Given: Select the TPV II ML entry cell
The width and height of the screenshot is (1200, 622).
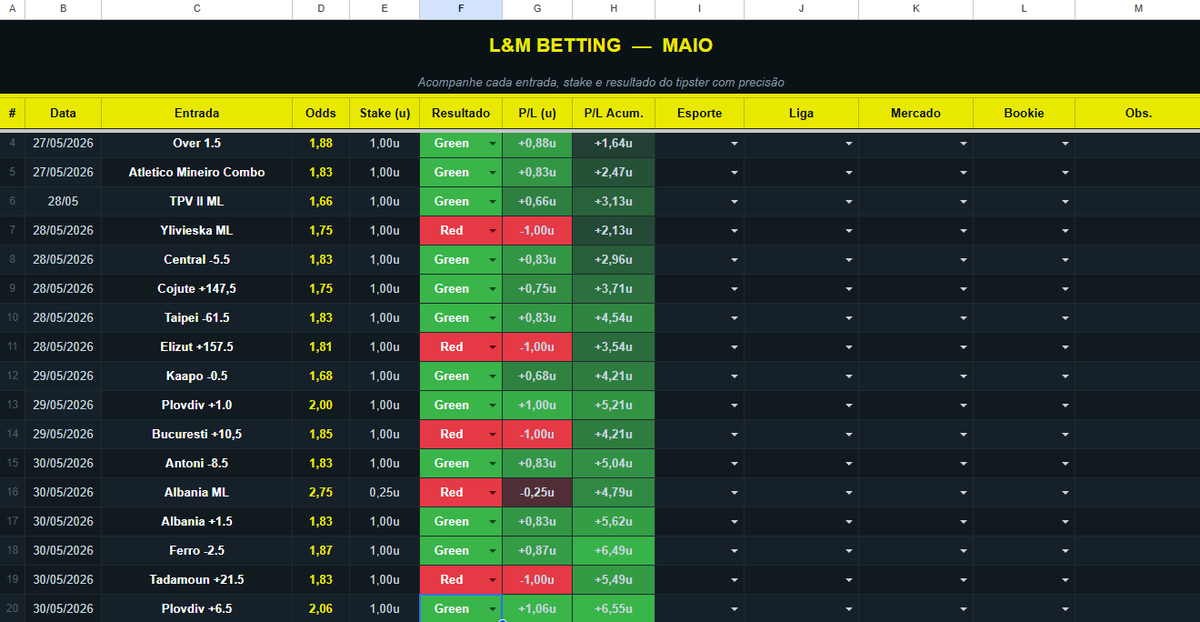Looking at the screenshot, I should coord(197,202).
